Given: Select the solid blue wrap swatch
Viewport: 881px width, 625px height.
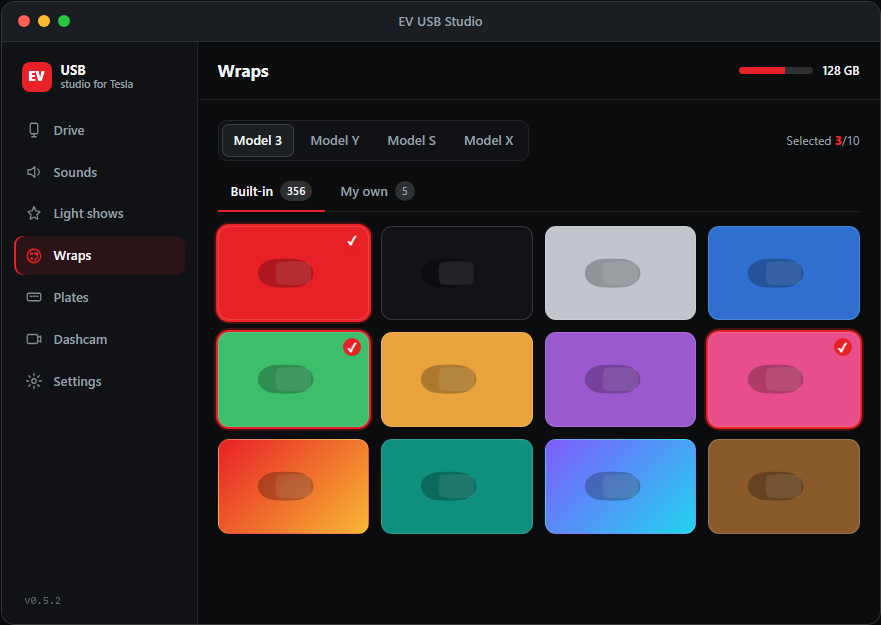Looking at the screenshot, I should click(784, 273).
